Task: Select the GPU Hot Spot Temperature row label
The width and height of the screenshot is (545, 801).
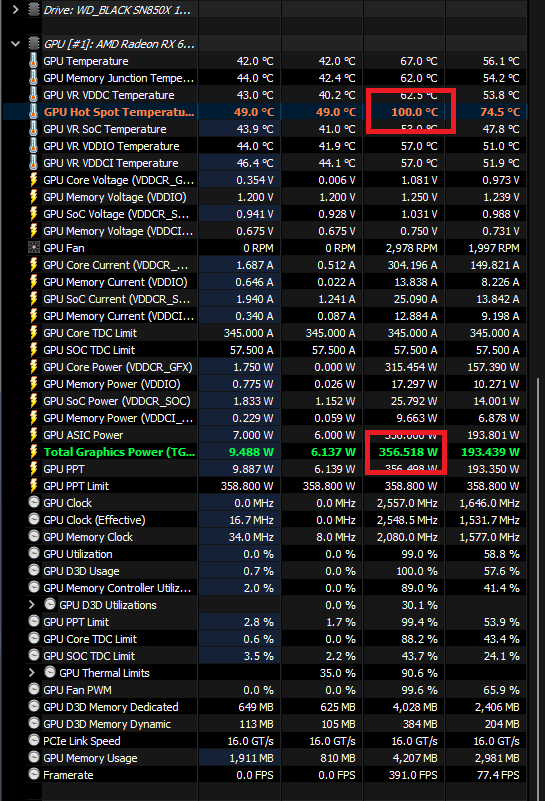Action: [x=119, y=112]
